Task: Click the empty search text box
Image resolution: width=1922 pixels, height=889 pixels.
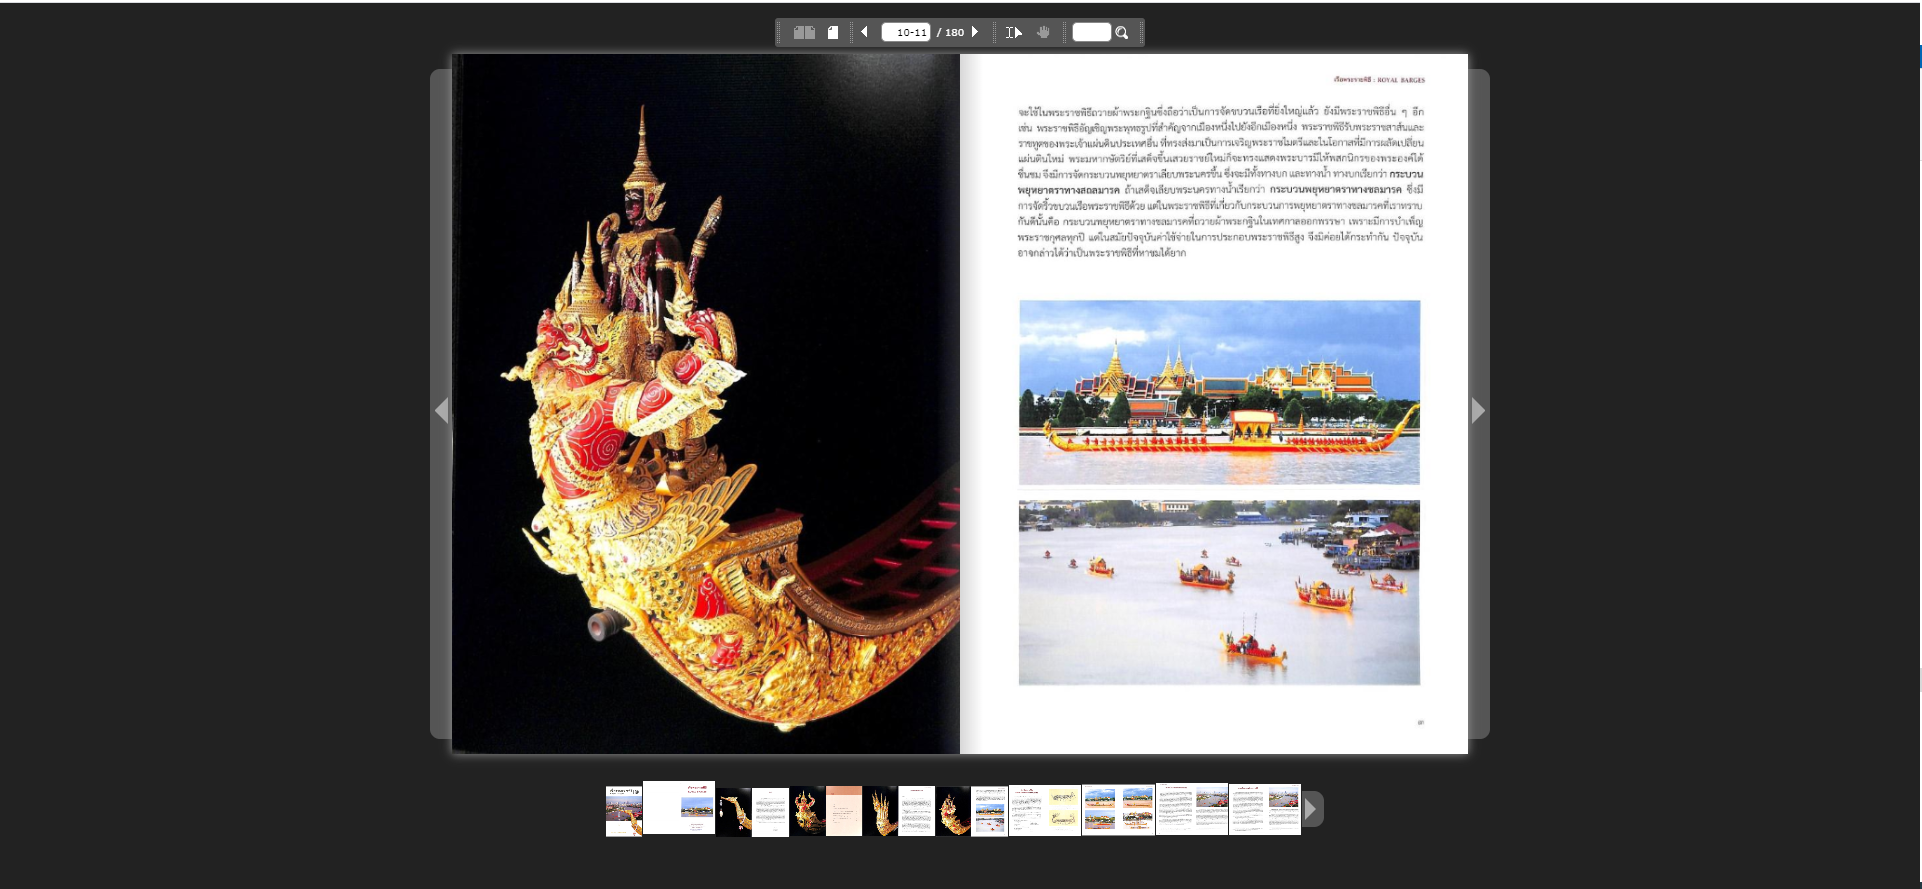Action: 1091,33
